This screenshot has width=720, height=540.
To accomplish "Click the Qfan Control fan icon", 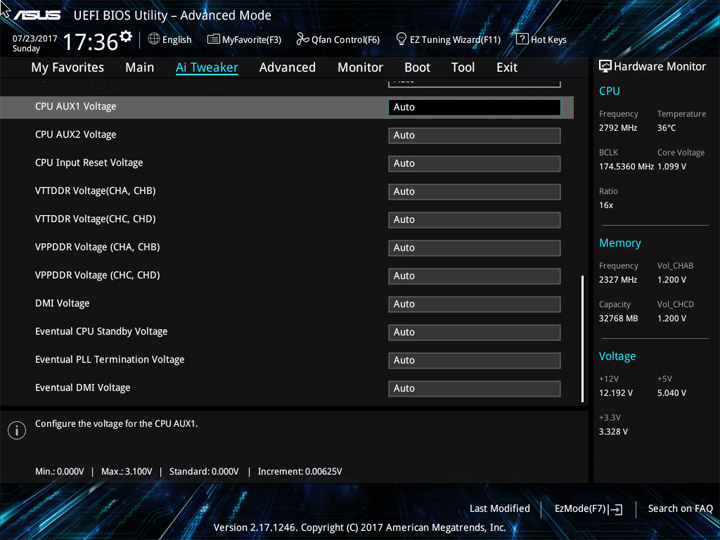I will [x=302, y=39].
